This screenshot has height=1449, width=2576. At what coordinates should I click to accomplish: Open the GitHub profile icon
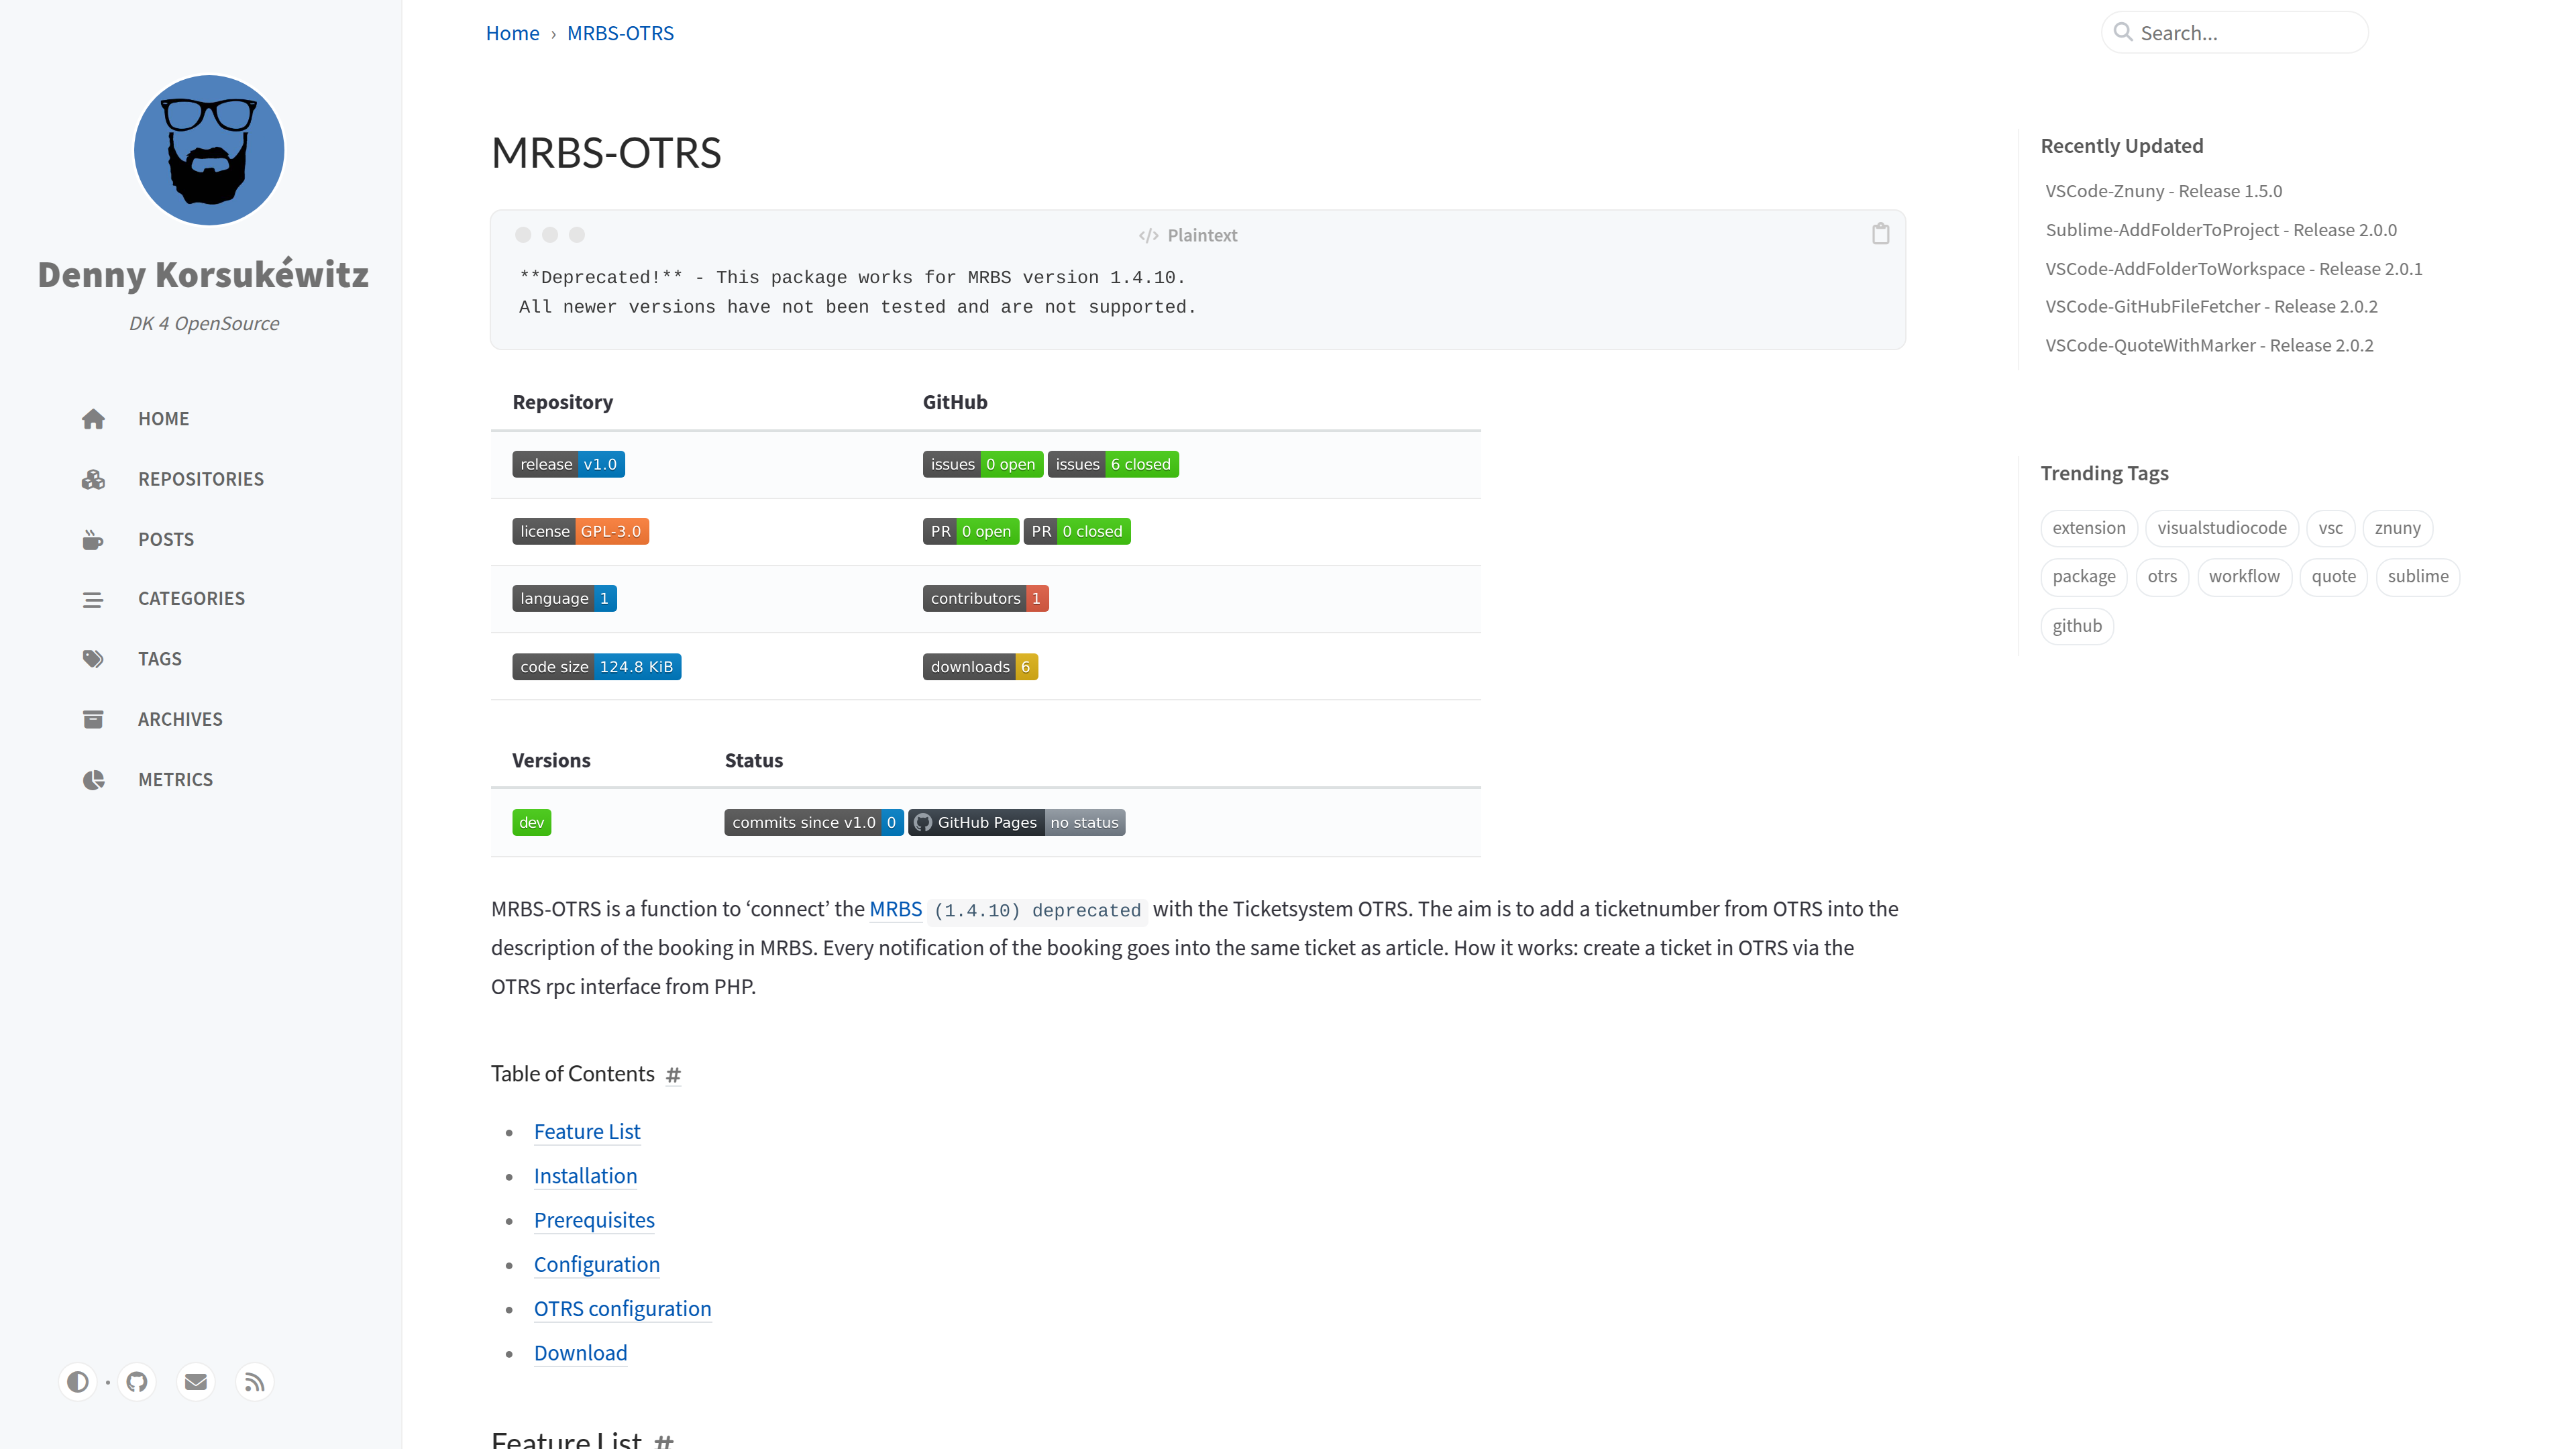[137, 1381]
